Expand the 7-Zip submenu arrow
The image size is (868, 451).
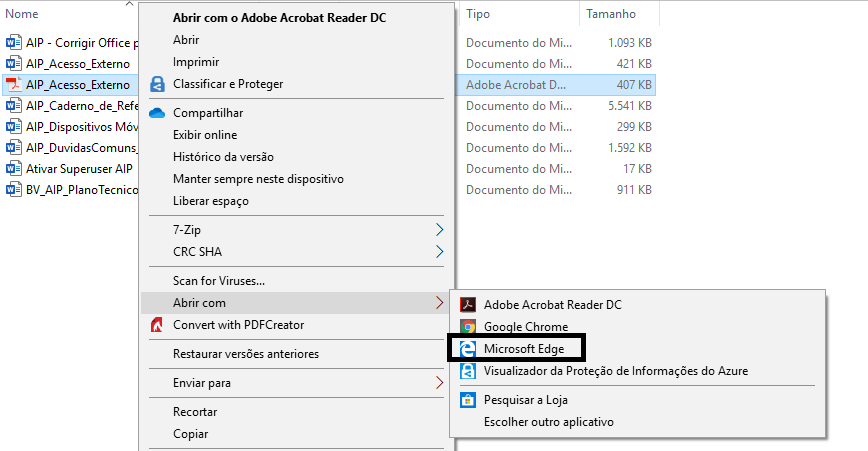pyautogui.click(x=439, y=230)
